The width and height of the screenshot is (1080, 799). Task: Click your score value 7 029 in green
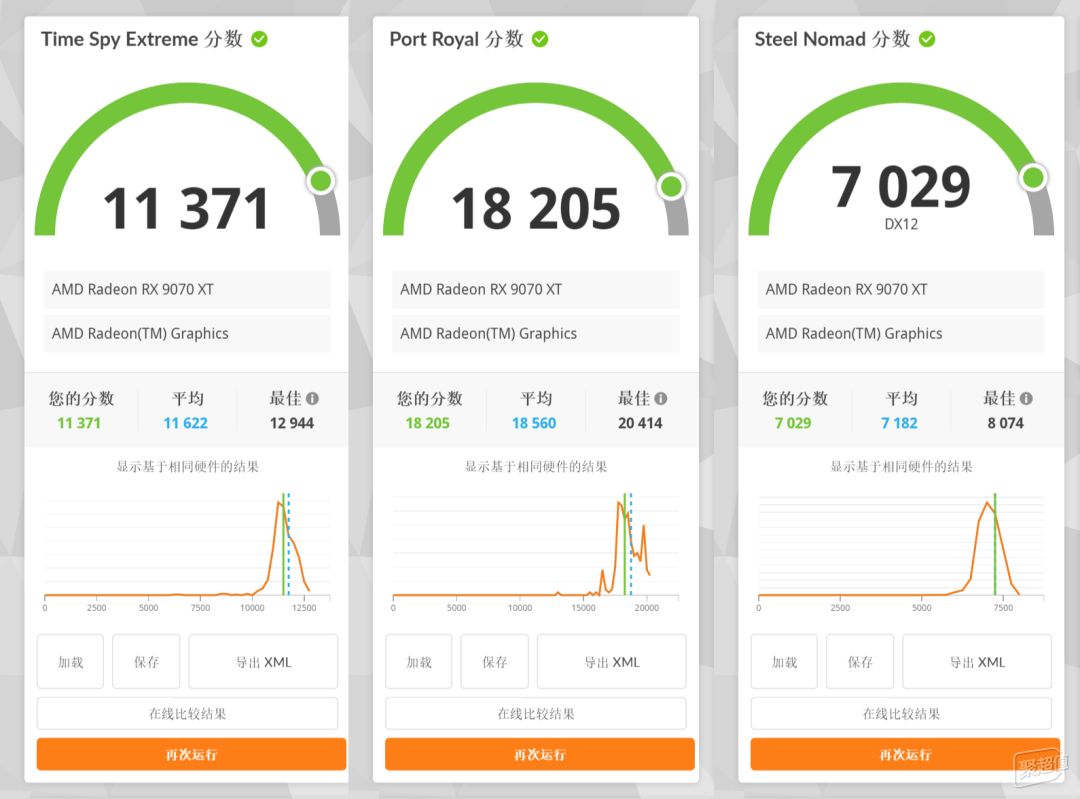point(793,423)
